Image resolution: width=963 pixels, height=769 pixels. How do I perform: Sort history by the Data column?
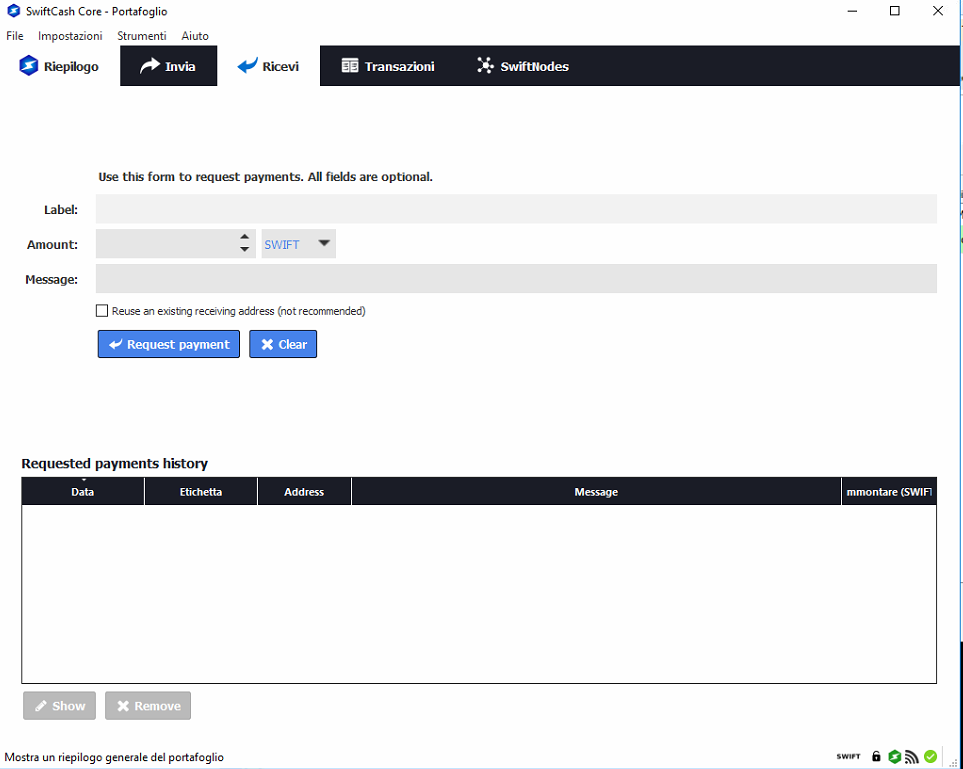(x=83, y=491)
